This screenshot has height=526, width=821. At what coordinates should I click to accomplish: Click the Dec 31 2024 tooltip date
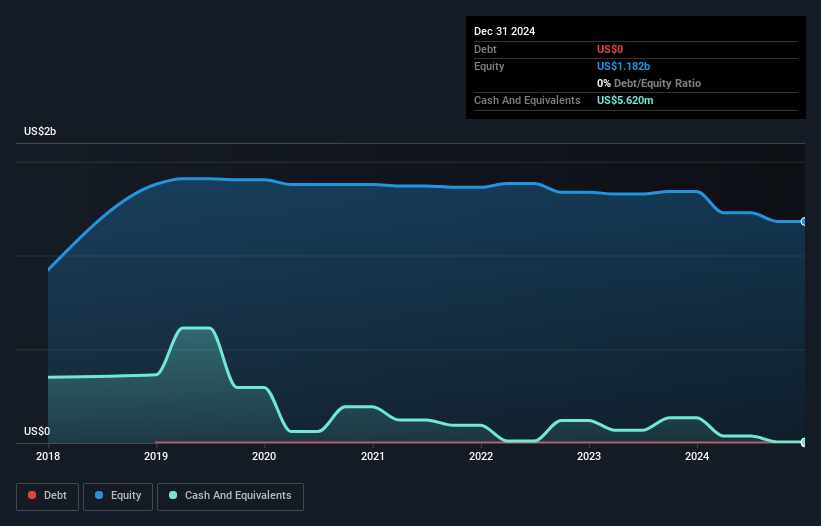point(504,31)
